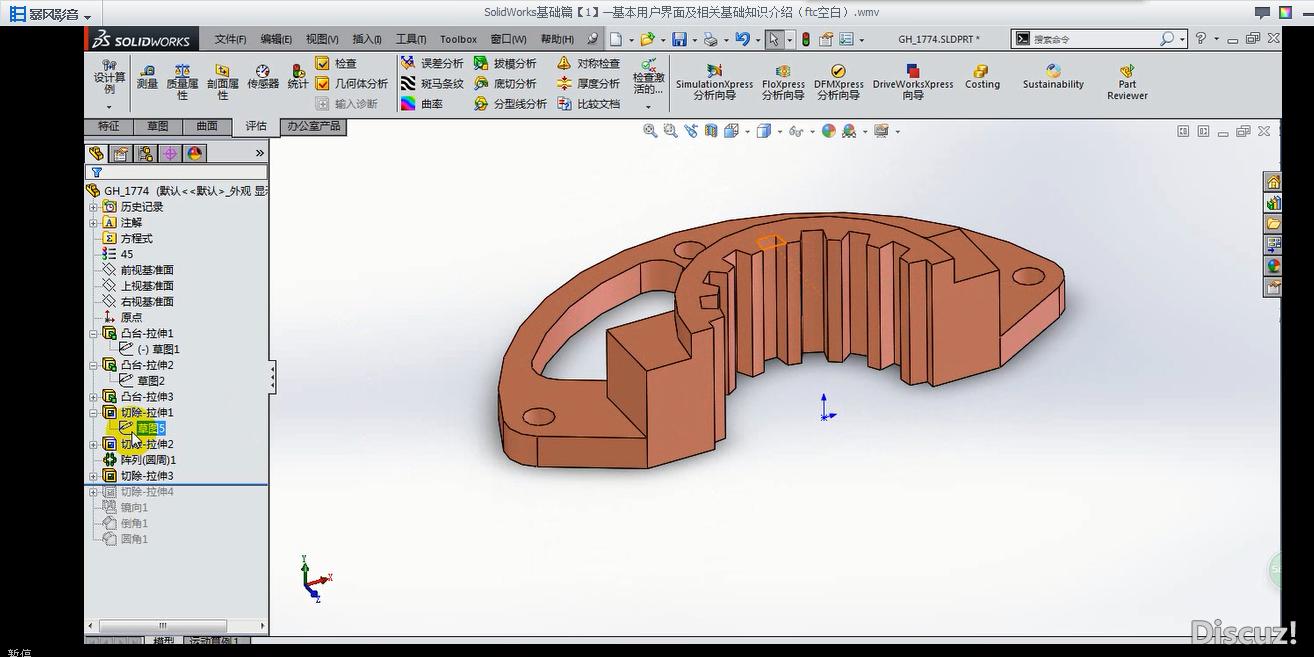Click the save icon in top toolbar

[x=679, y=39]
